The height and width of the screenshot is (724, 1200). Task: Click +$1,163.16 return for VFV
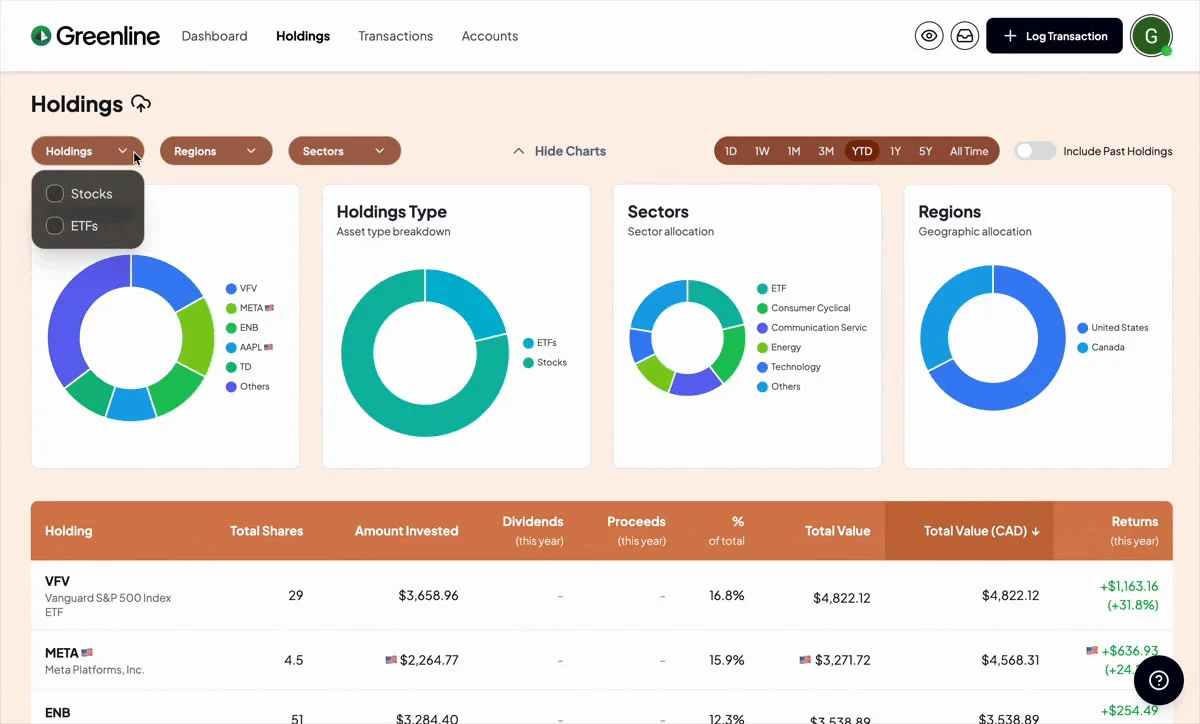coord(1129,586)
